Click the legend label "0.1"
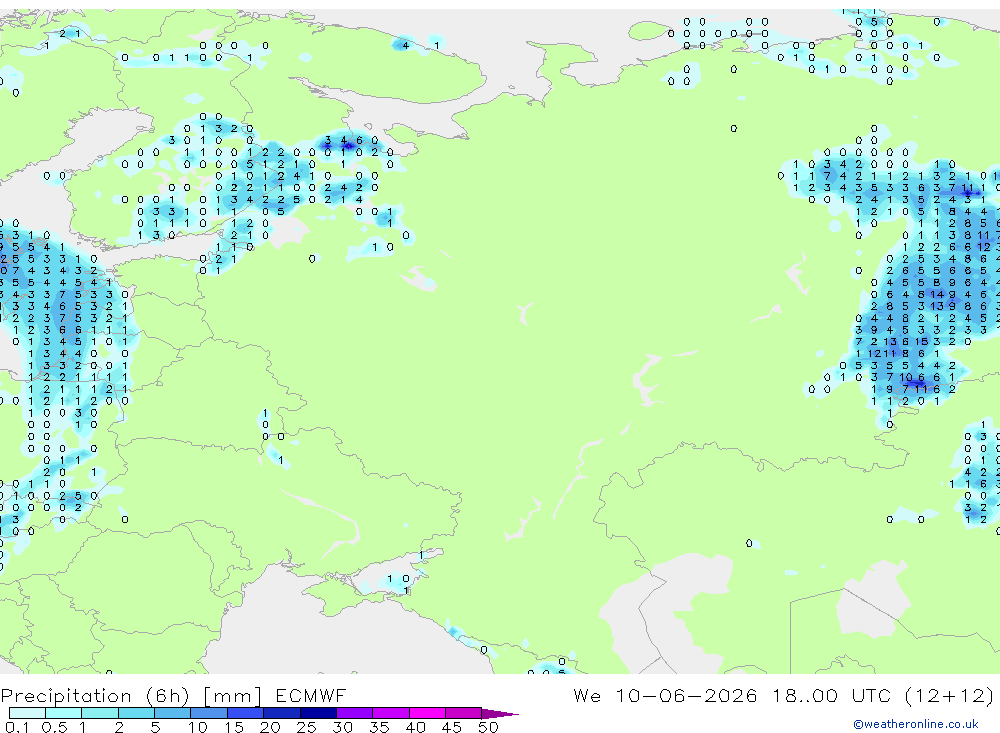This screenshot has width=1000, height=733. (17, 727)
